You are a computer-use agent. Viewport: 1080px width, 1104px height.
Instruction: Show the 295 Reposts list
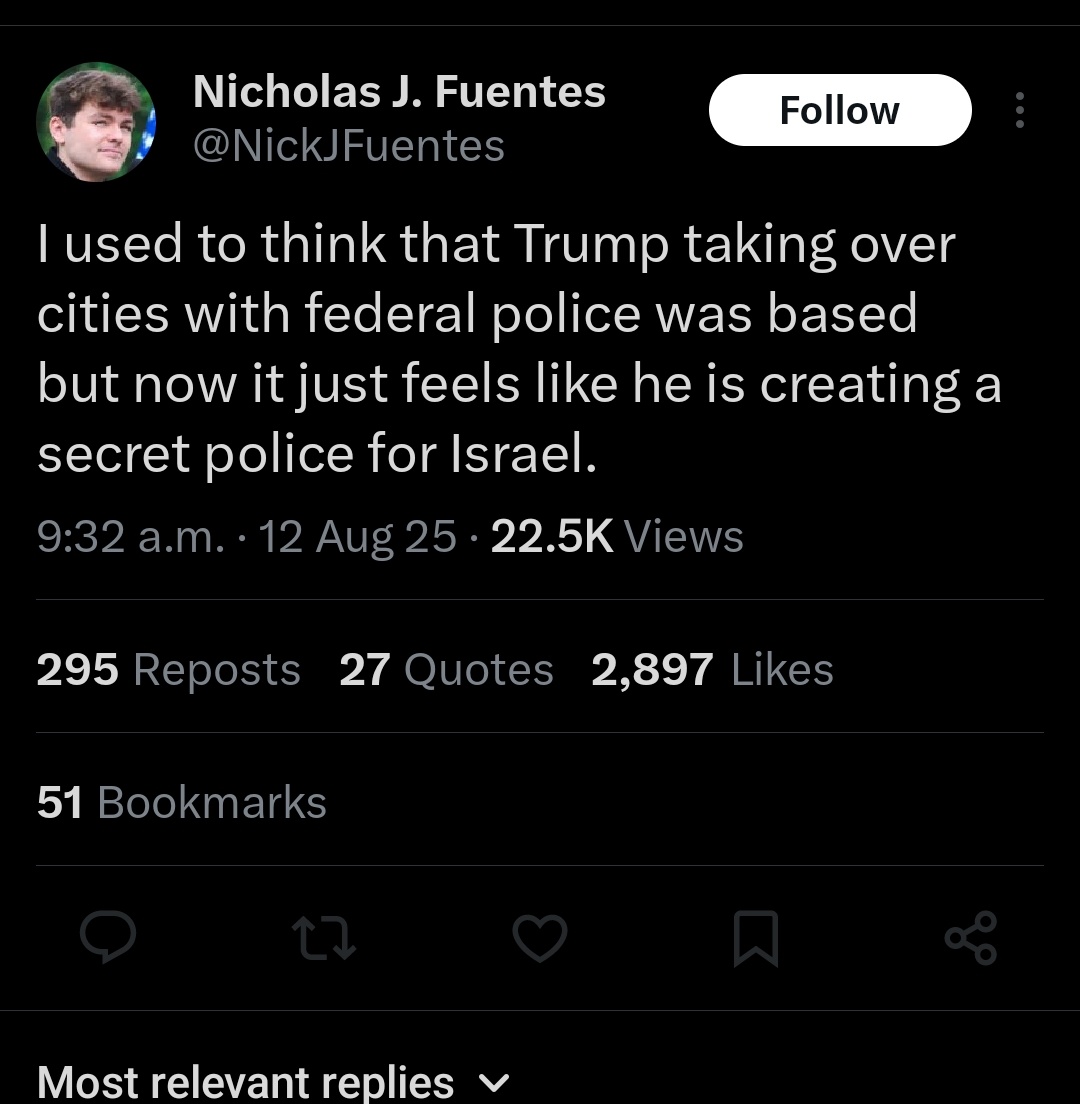coord(168,669)
